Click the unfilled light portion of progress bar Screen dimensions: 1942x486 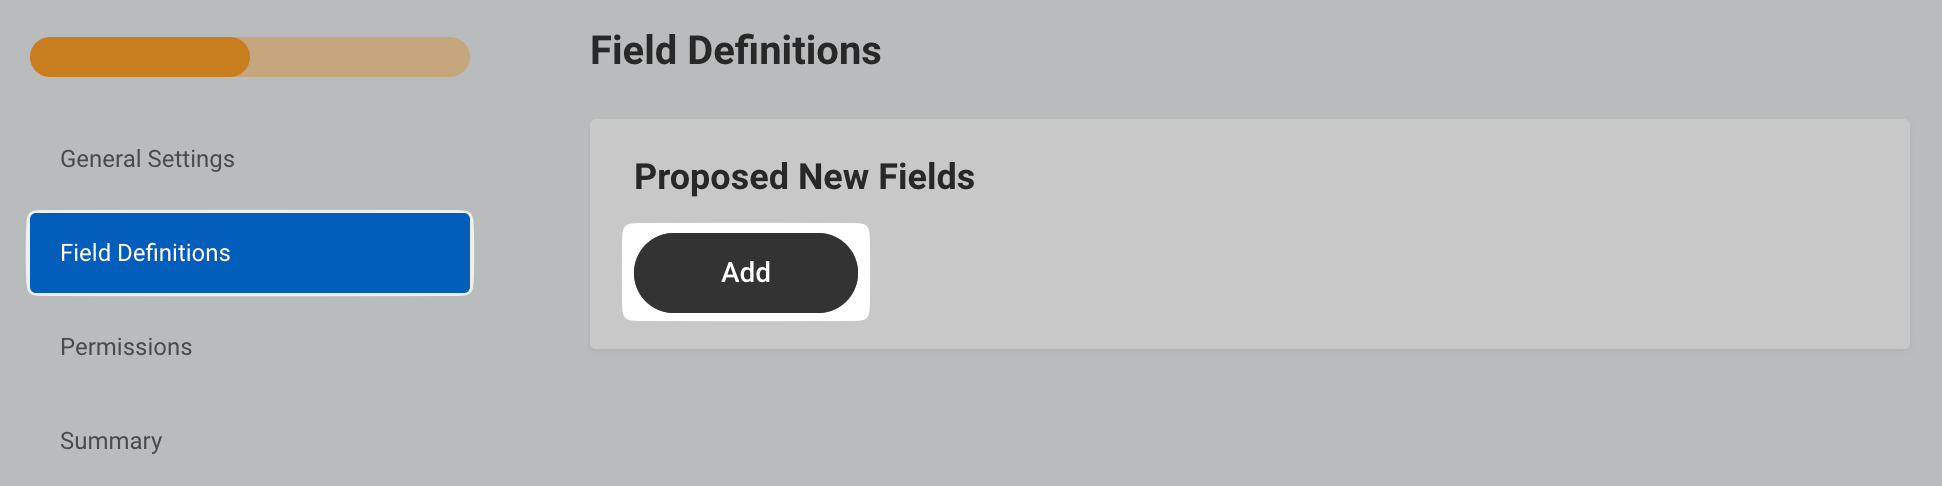point(360,57)
